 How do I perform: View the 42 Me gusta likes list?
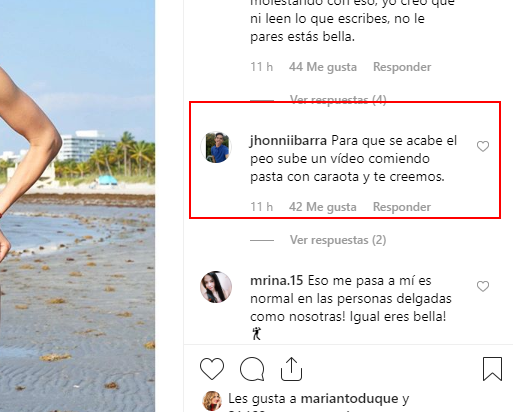323,207
